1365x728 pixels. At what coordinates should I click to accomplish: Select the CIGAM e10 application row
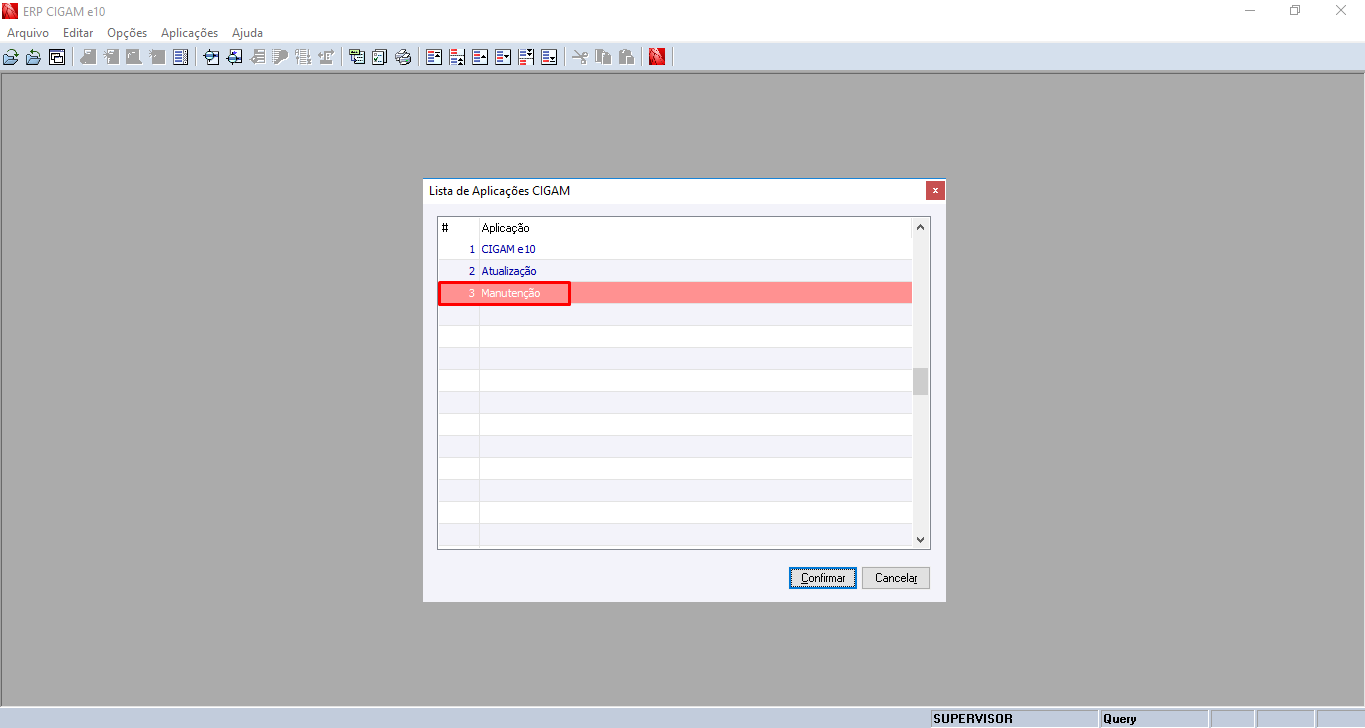tap(675, 249)
